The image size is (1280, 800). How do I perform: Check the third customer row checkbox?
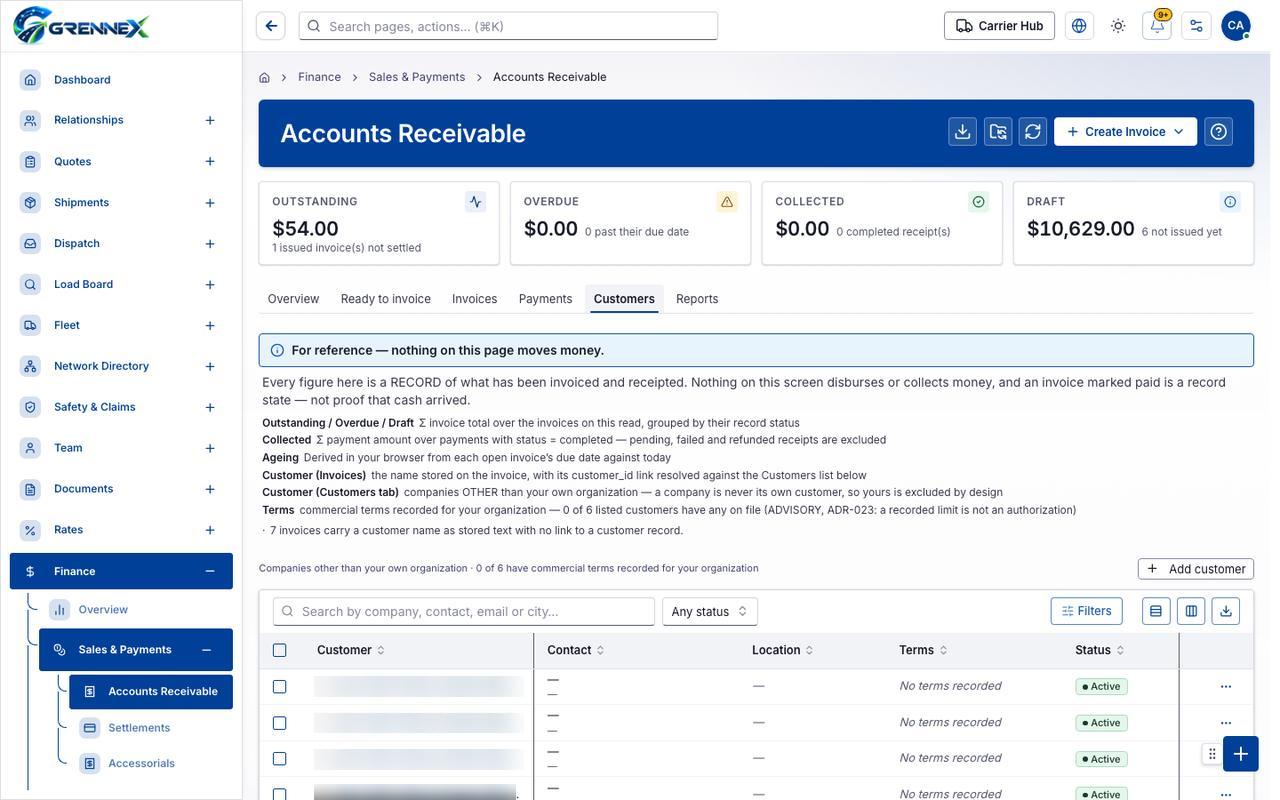tap(280, 759)
